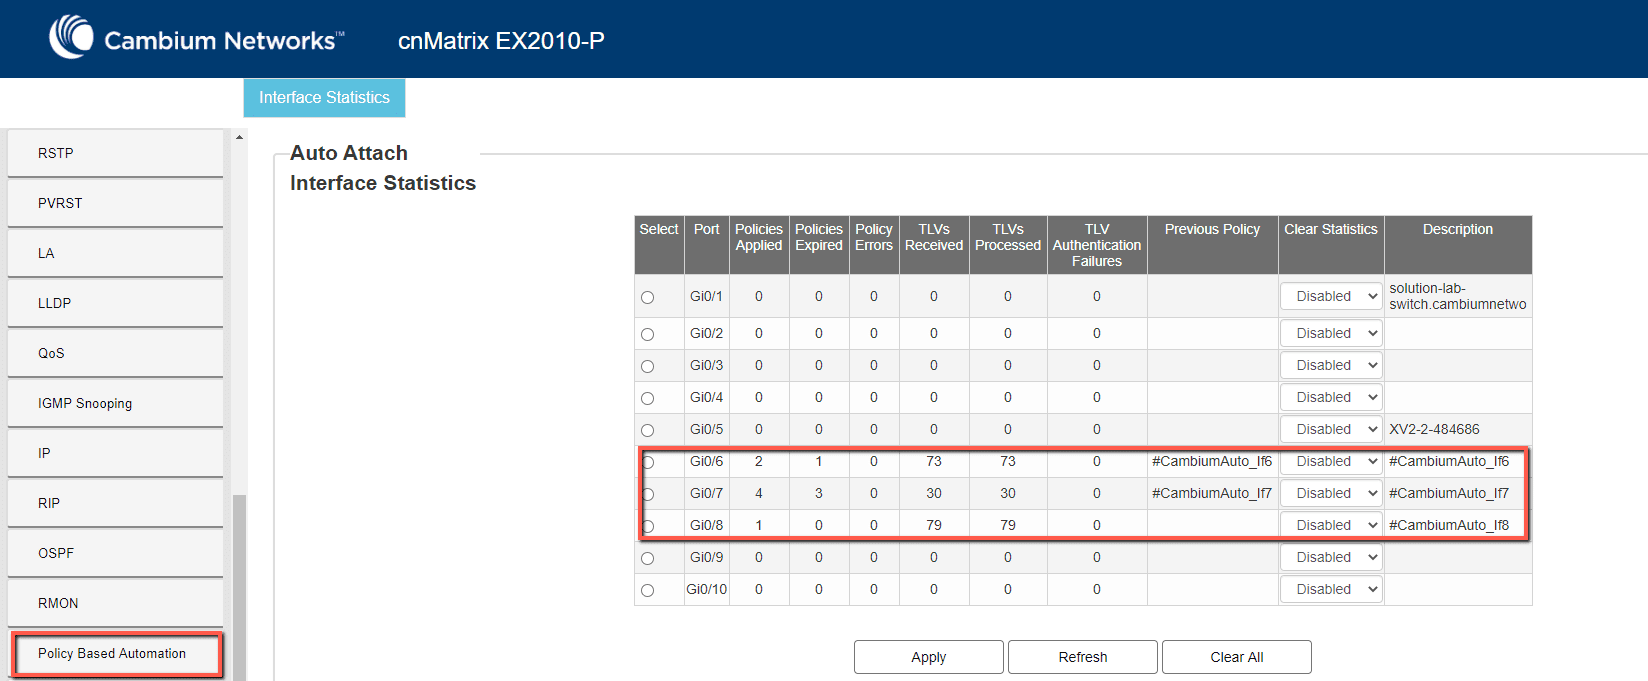Viewport: 1648px width, 681px height.
Task: Open Clear Statistics dropdown for Gi0/6
Action: click(1331, 461)
